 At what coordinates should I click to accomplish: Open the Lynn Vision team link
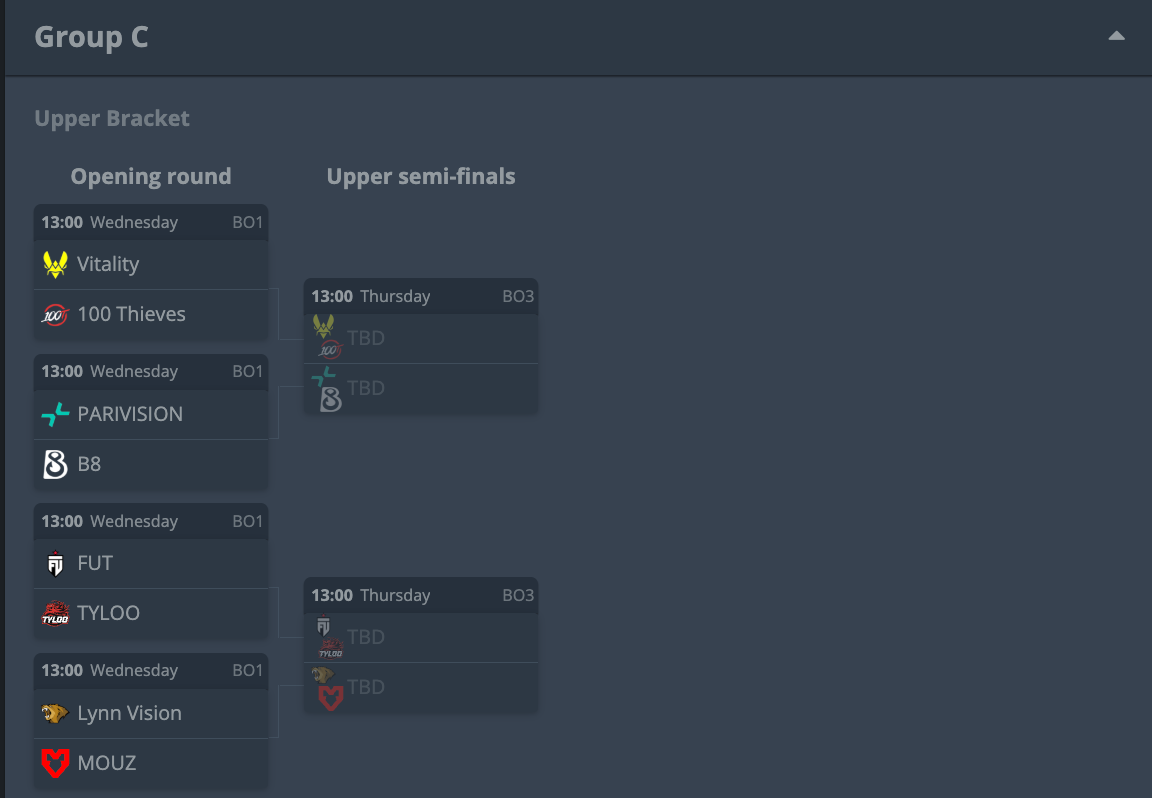pyautogui.click(x=129, y=713)
